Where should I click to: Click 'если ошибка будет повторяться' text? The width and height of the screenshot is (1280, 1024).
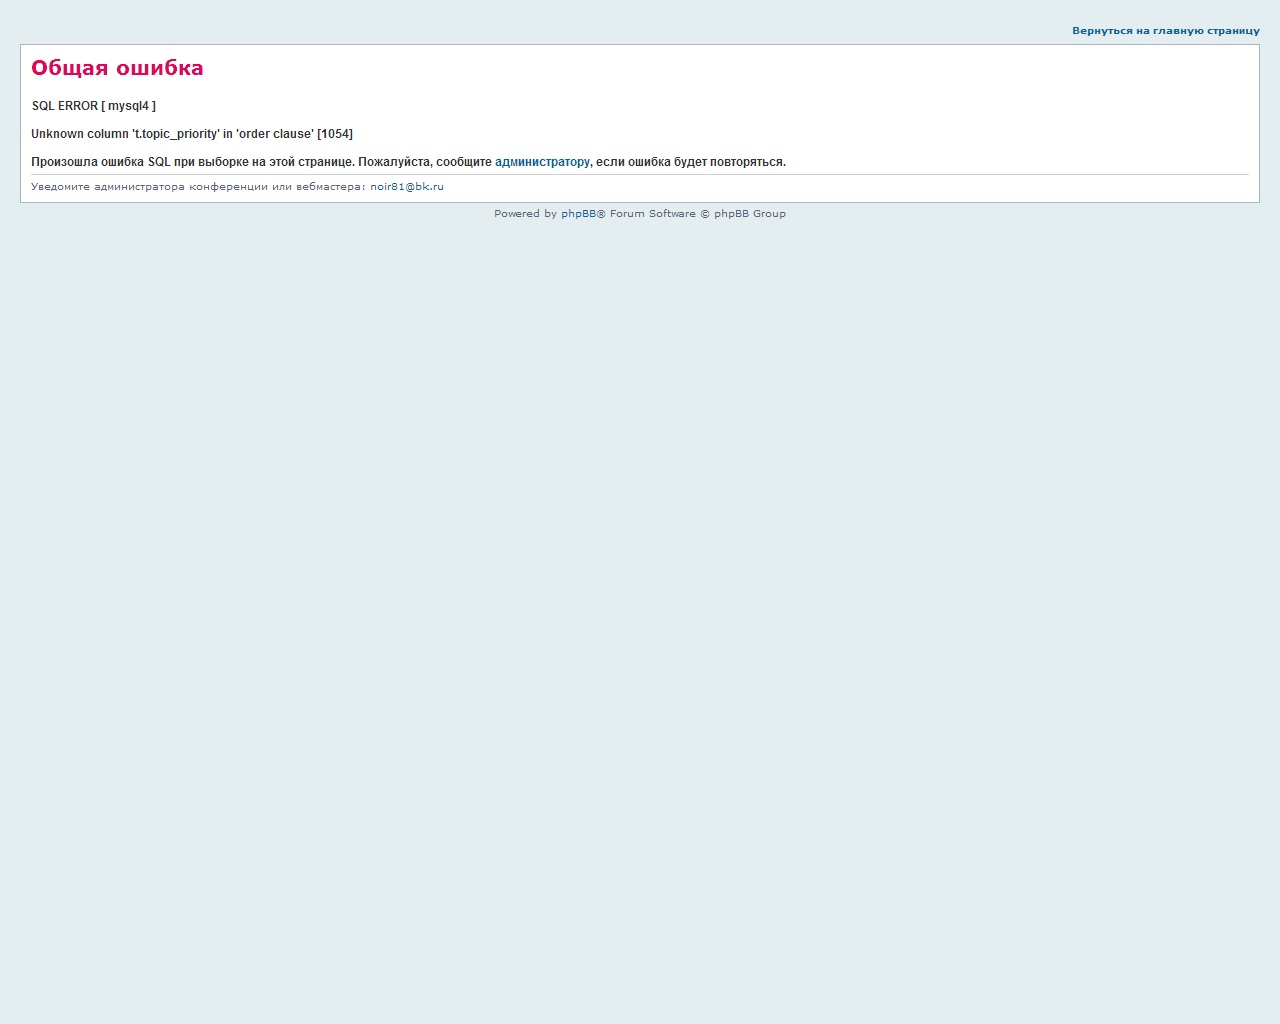click(x=690, y=162)
